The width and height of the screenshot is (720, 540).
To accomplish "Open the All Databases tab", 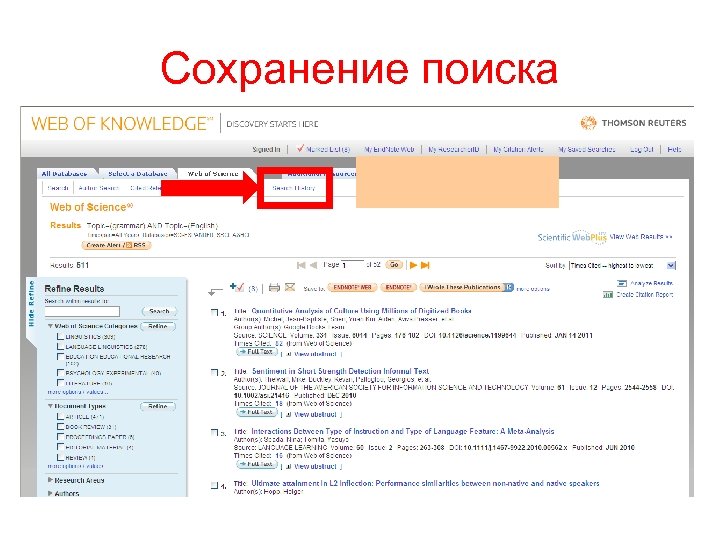I will point(64,174).
